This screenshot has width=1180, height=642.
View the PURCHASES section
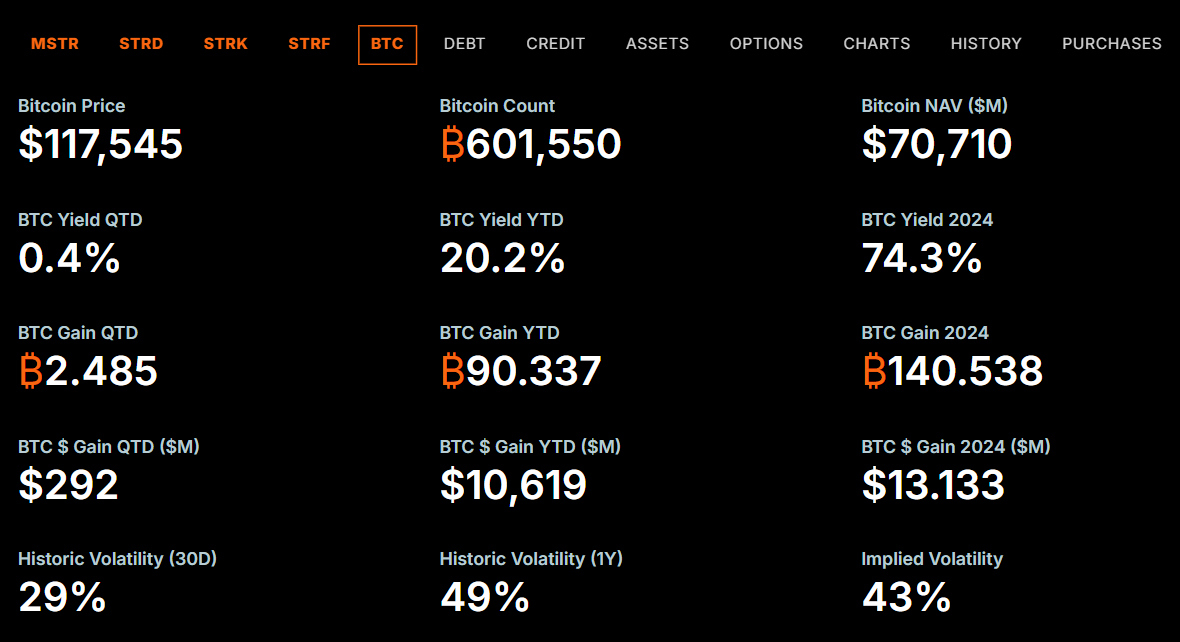pos(1112,43)
